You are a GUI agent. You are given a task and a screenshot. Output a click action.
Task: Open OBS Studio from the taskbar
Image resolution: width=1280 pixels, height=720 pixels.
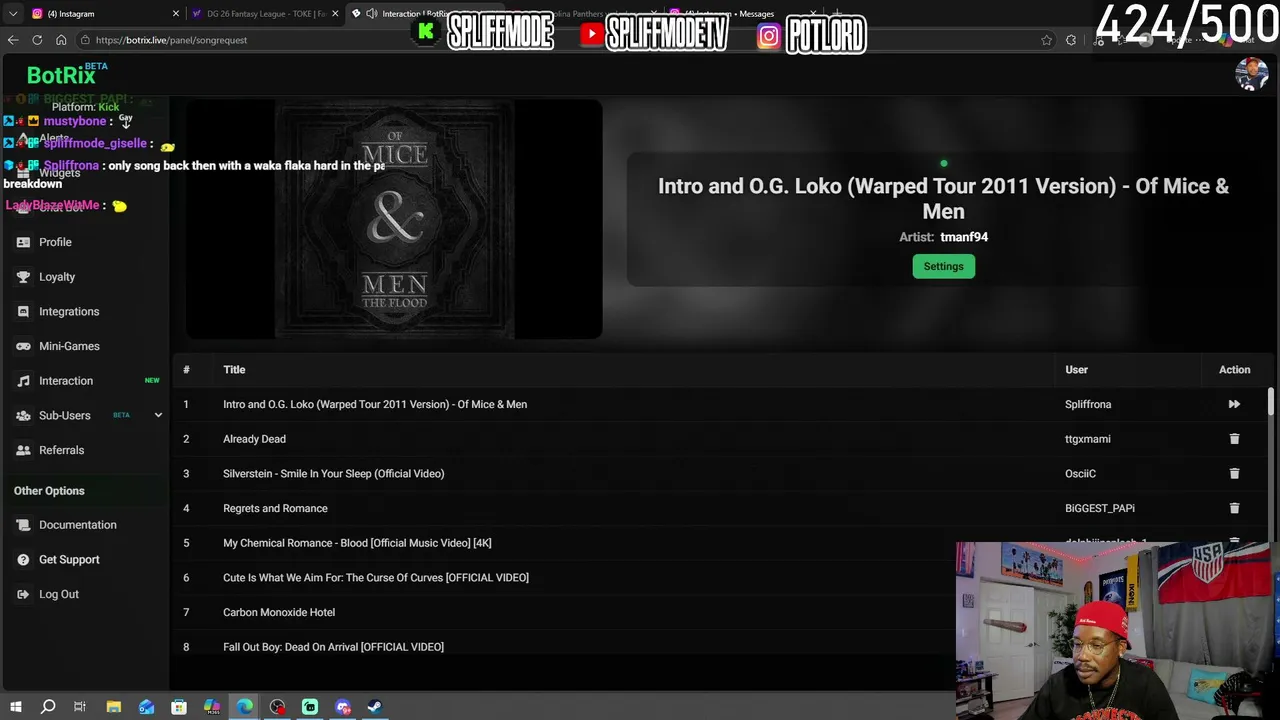click(277, 707)
